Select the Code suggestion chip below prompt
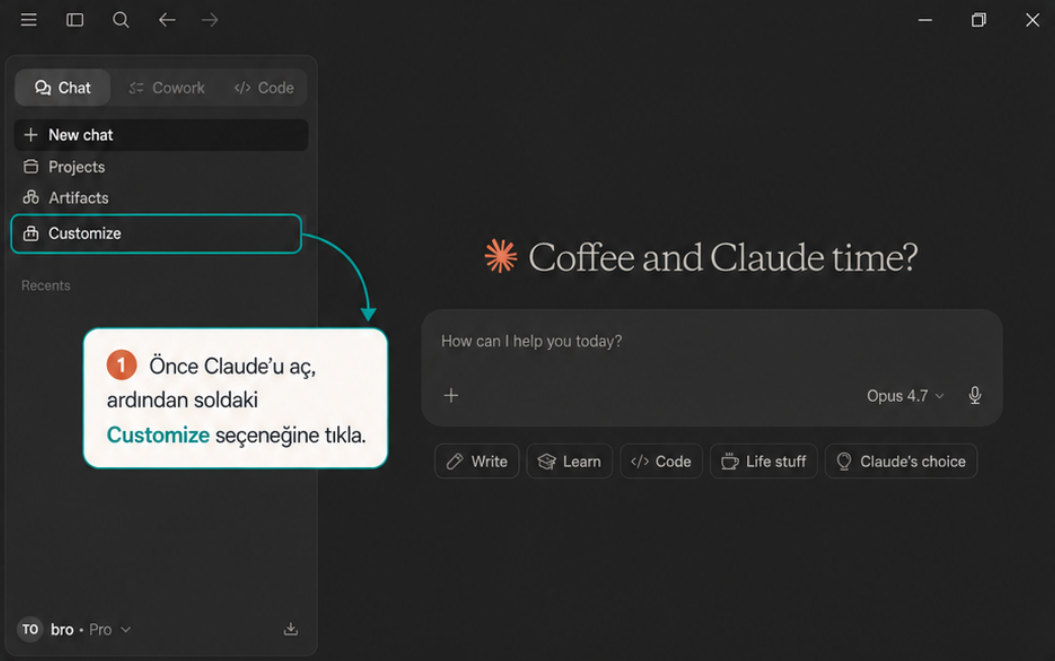The height and width of the screenshot is (661, 1055). [661, 461]
